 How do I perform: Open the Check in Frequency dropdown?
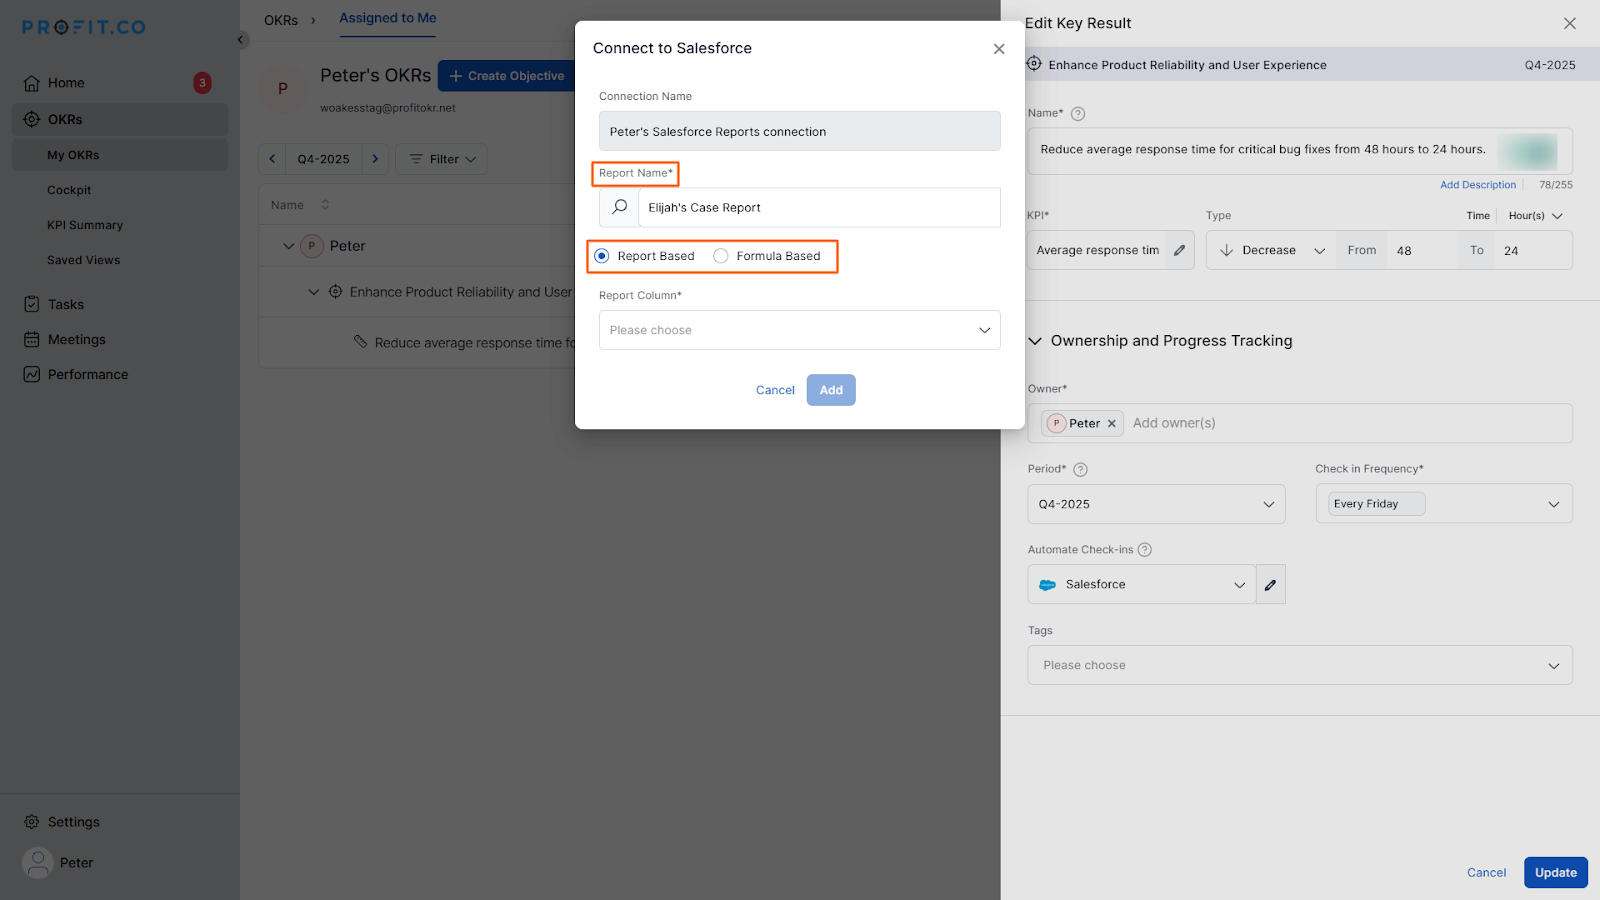[x=1444, y=504]
